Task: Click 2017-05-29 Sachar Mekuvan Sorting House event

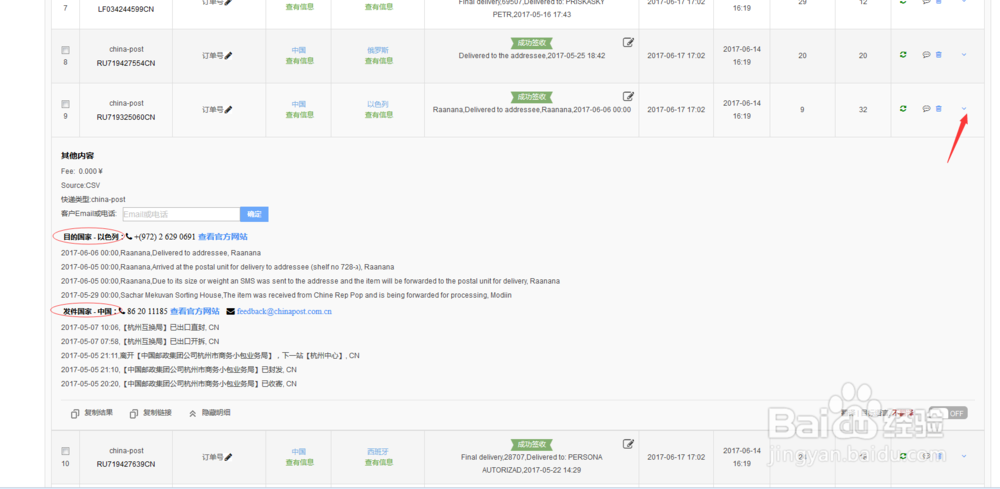Action: (x=286, y=295)
